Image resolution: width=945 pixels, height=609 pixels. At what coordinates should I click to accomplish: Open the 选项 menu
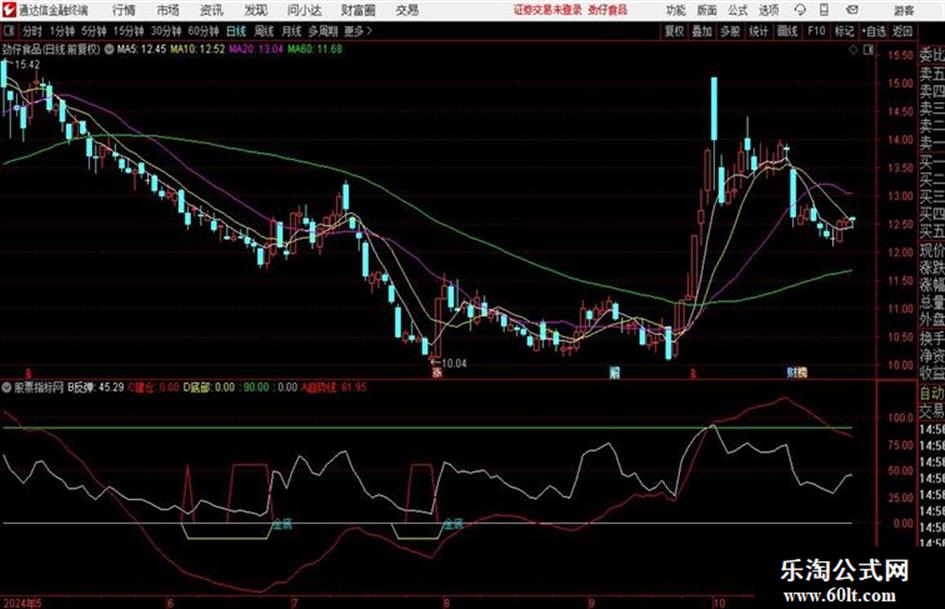coord(768,10)
